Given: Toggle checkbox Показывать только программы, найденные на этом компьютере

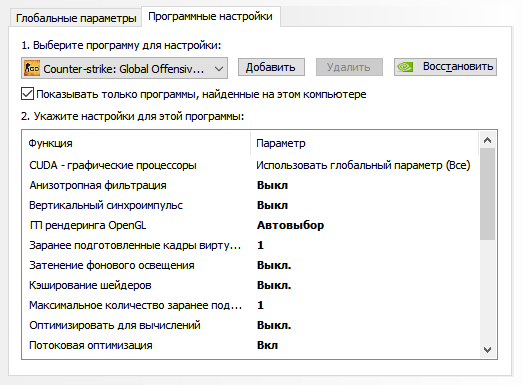Looking at the screenshot, I should point(27,94).
